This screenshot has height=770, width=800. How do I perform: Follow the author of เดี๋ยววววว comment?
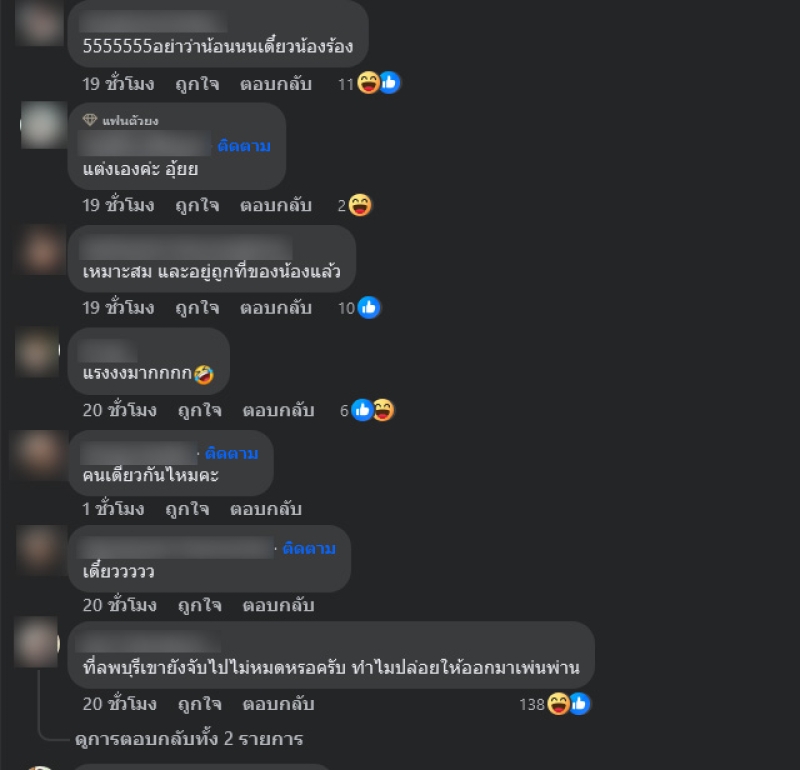click(x=309, y=549)
